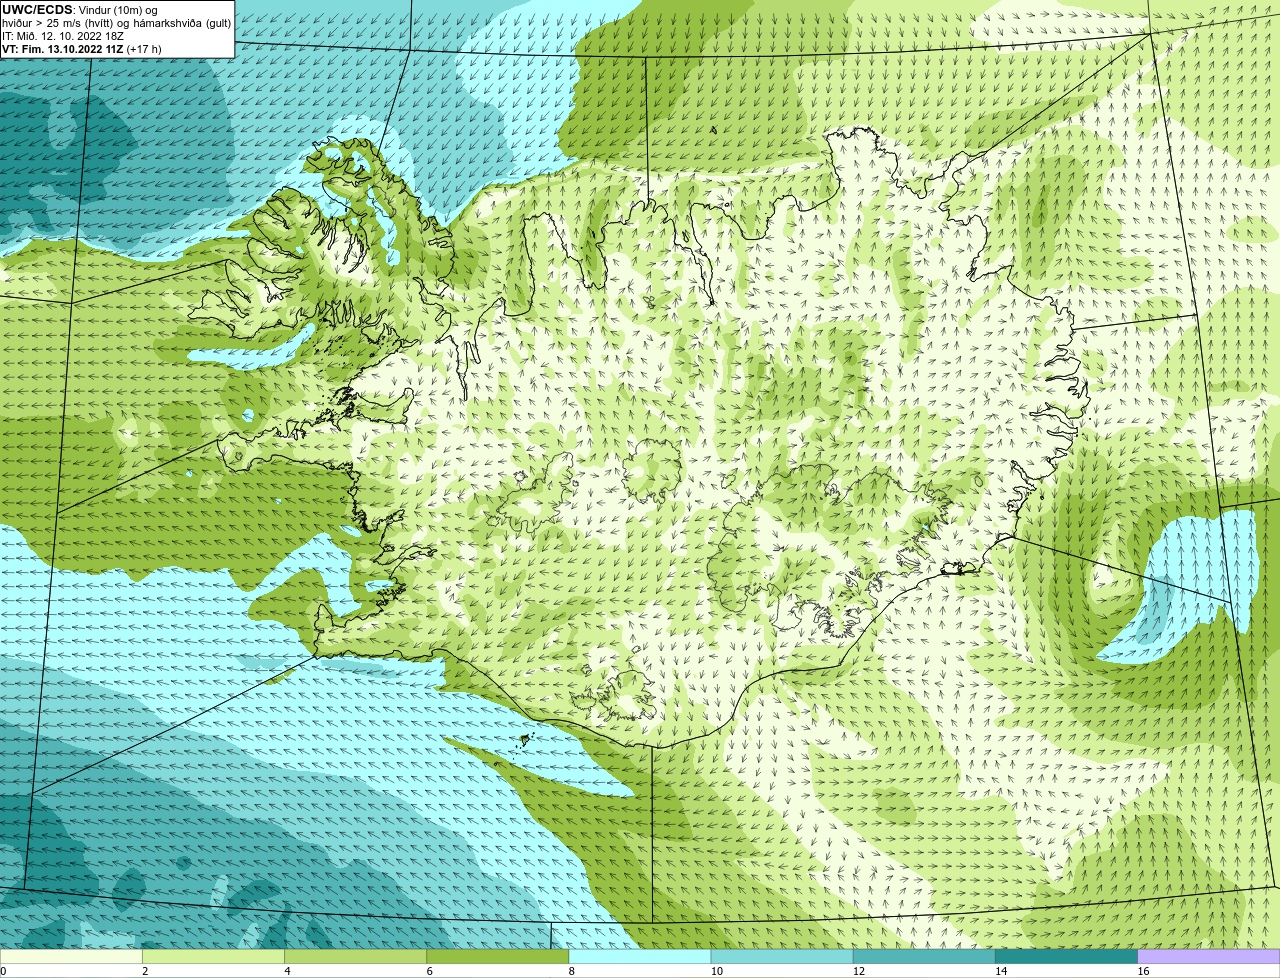Select the light cyan 8–10 m/s swatch
The width and height of the screenshot is (1280, 978).
coord(640,957)
